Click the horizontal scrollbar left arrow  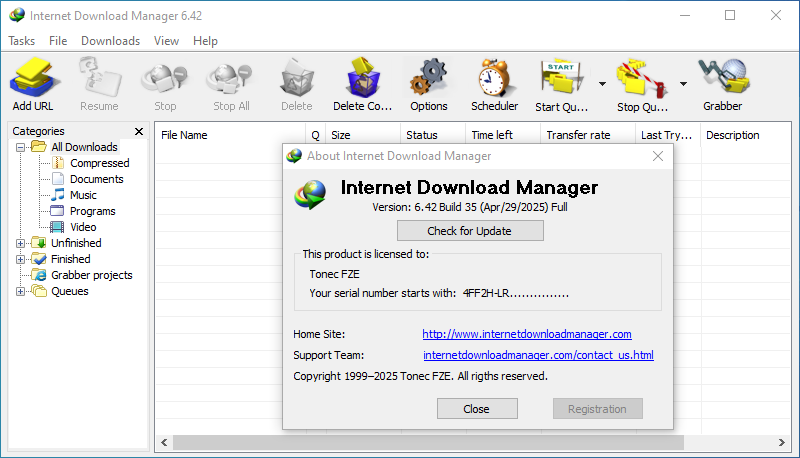tap(164, 442)
